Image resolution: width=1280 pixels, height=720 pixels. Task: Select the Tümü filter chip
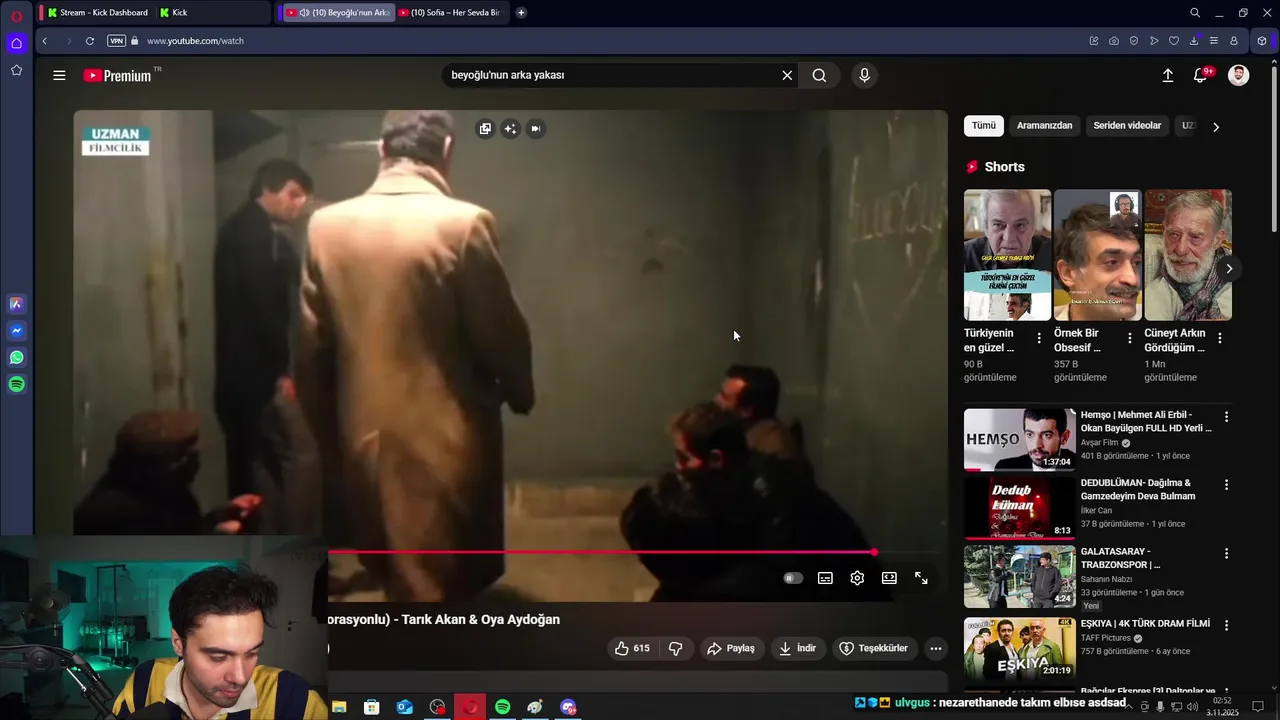(984, 126)
